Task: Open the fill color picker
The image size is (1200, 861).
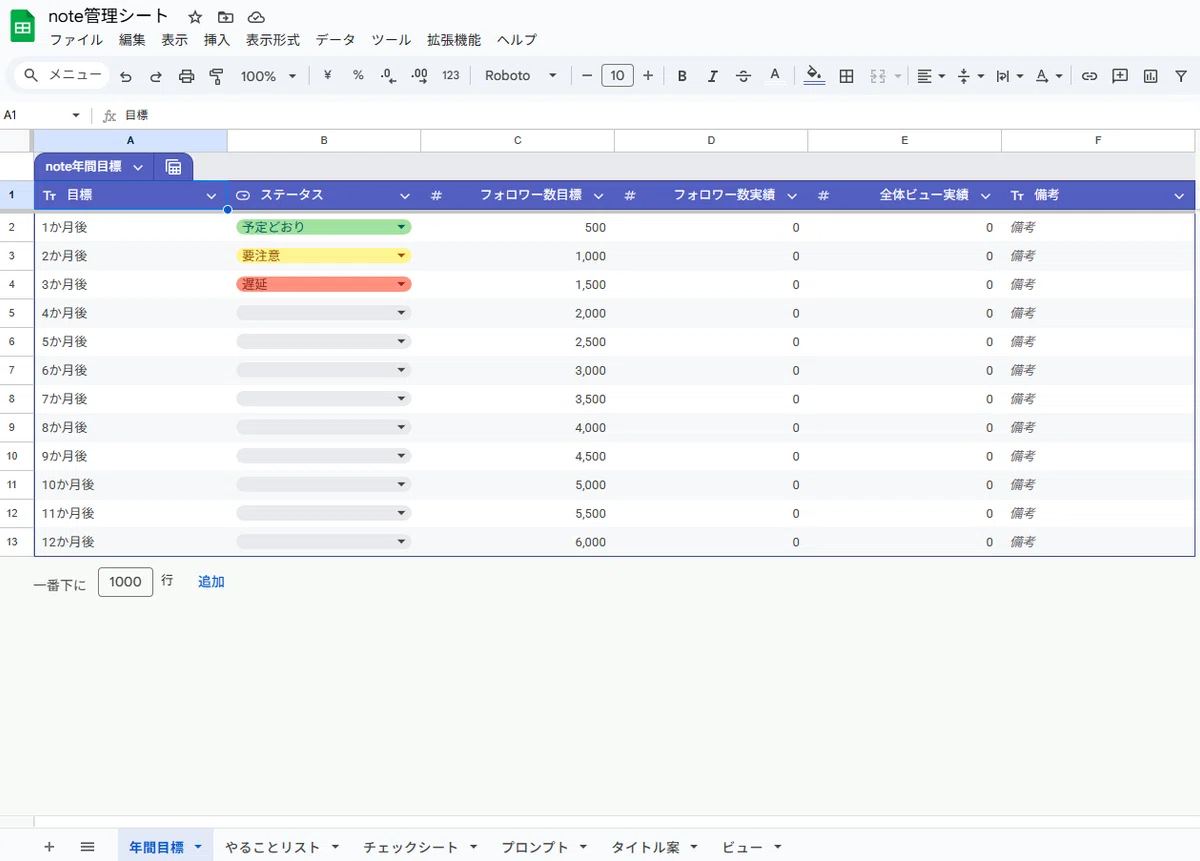Action: coord(814,76)
